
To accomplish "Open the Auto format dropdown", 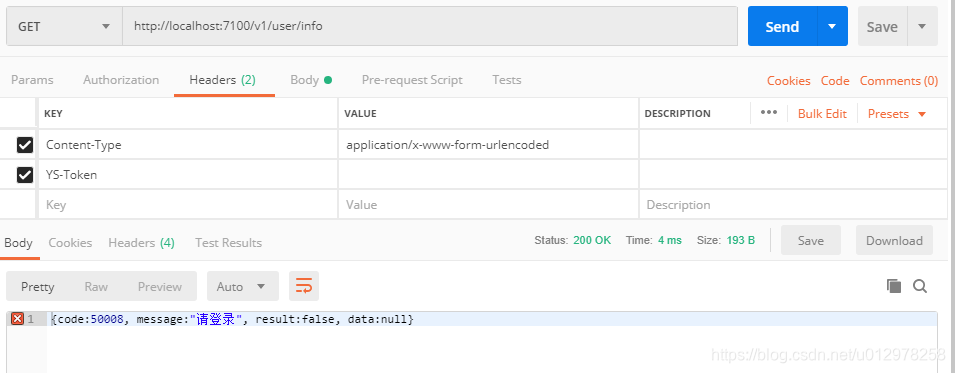I will click(242, 286).
